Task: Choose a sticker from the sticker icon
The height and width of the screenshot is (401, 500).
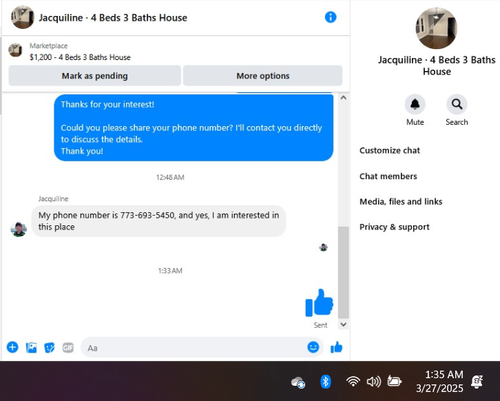Action: click(49, 348)
